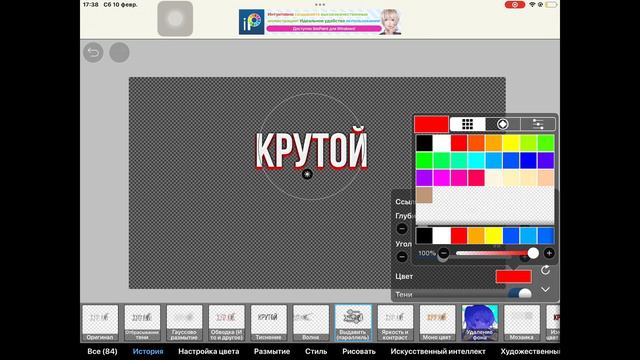The image size is (640, 360).
Task: Pick yellow from the recent colors strip
Action: tap(493, 236)
